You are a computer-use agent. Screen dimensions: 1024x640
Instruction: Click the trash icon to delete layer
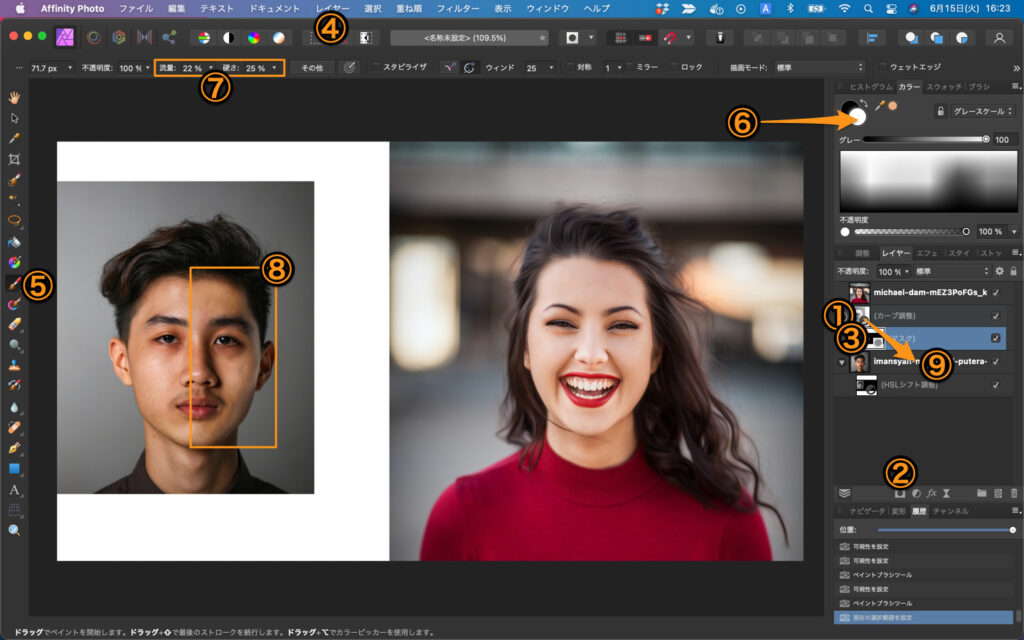(1014, 493)
